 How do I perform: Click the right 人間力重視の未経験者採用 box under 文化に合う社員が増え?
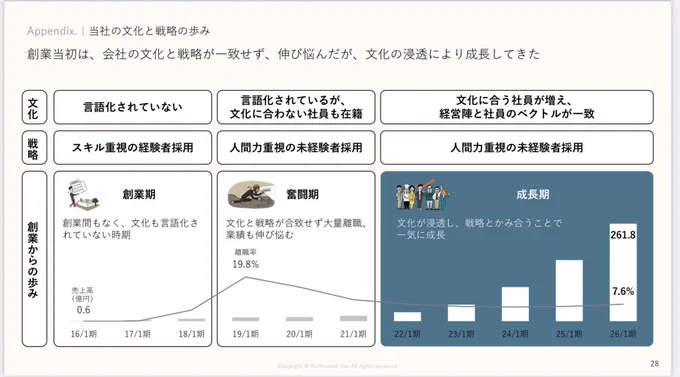click(x=517, y=148)
